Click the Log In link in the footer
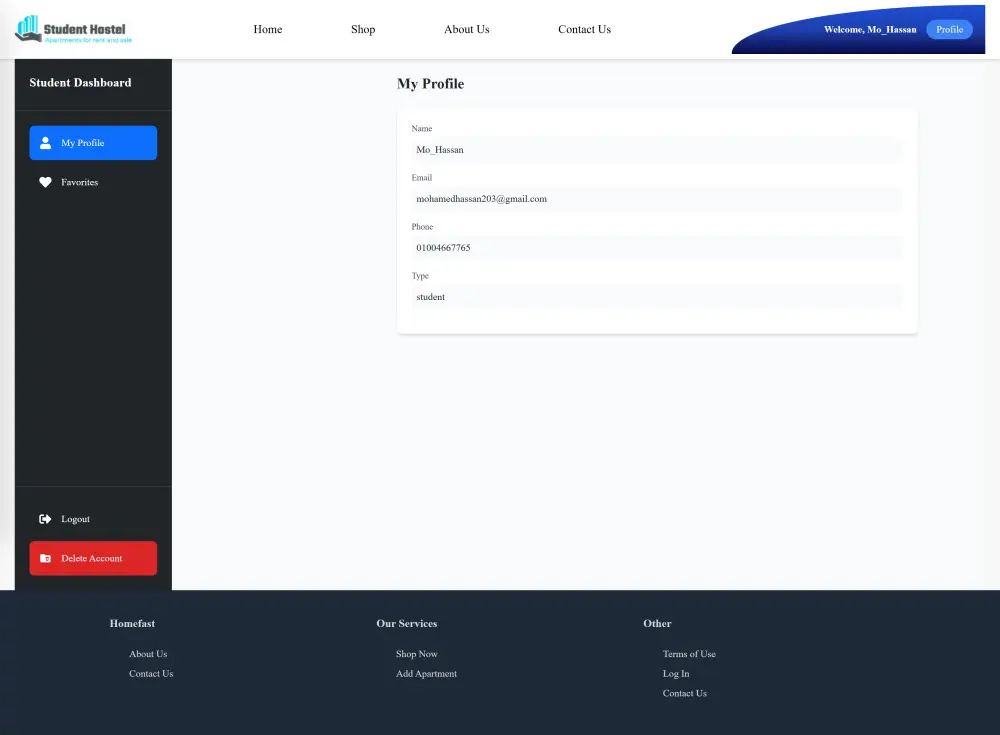This screenshot has height=735, width=1000. (675, 673)
